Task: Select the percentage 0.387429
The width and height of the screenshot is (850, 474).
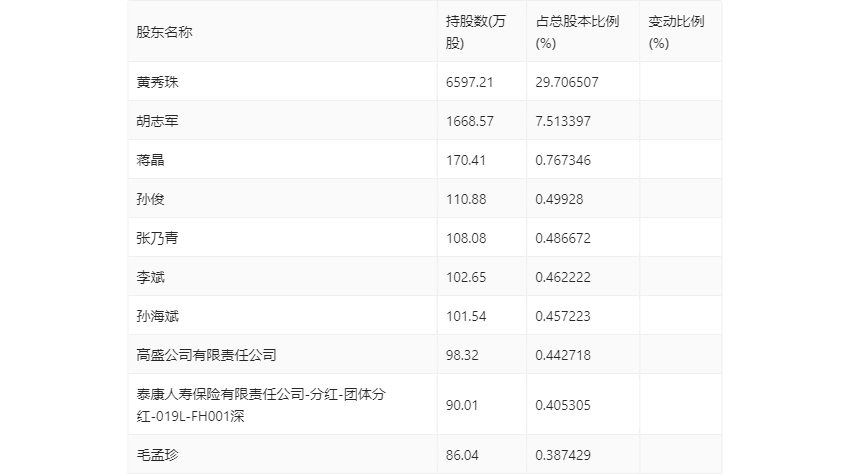Action: tap(563, 455)
